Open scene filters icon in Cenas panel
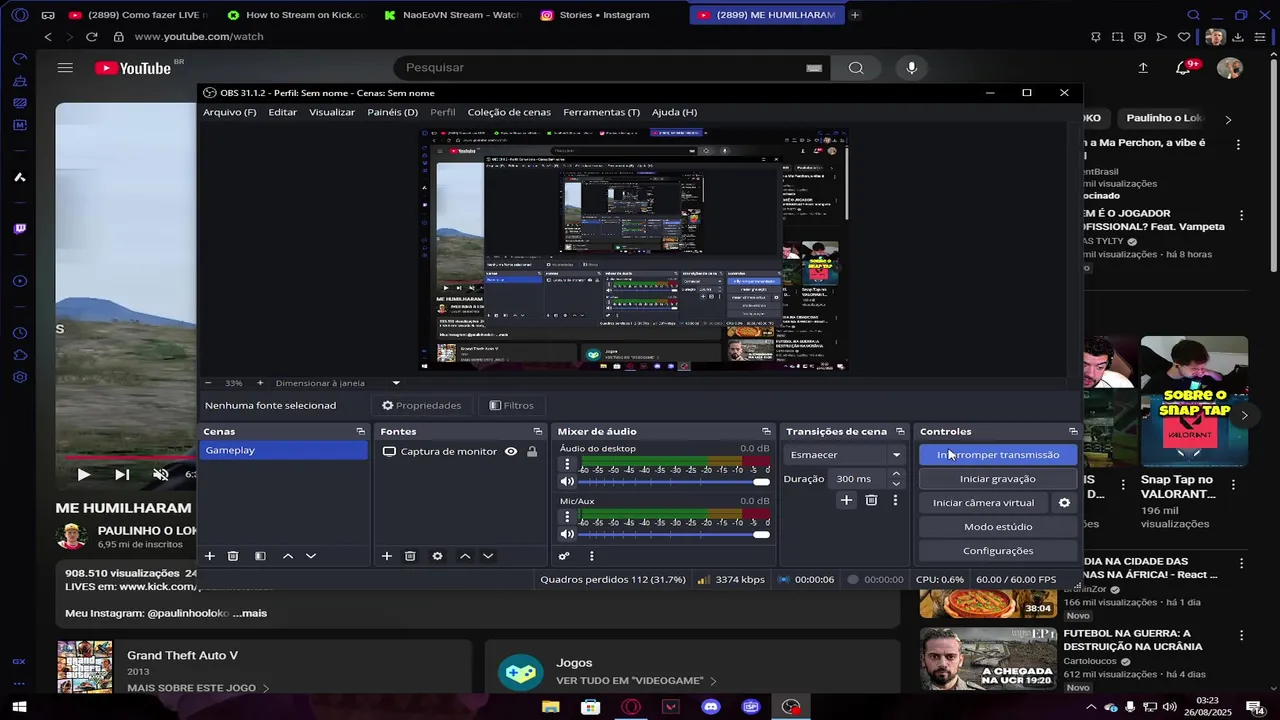This screenshot has height=720, width=1280. (x=260, y=556)
